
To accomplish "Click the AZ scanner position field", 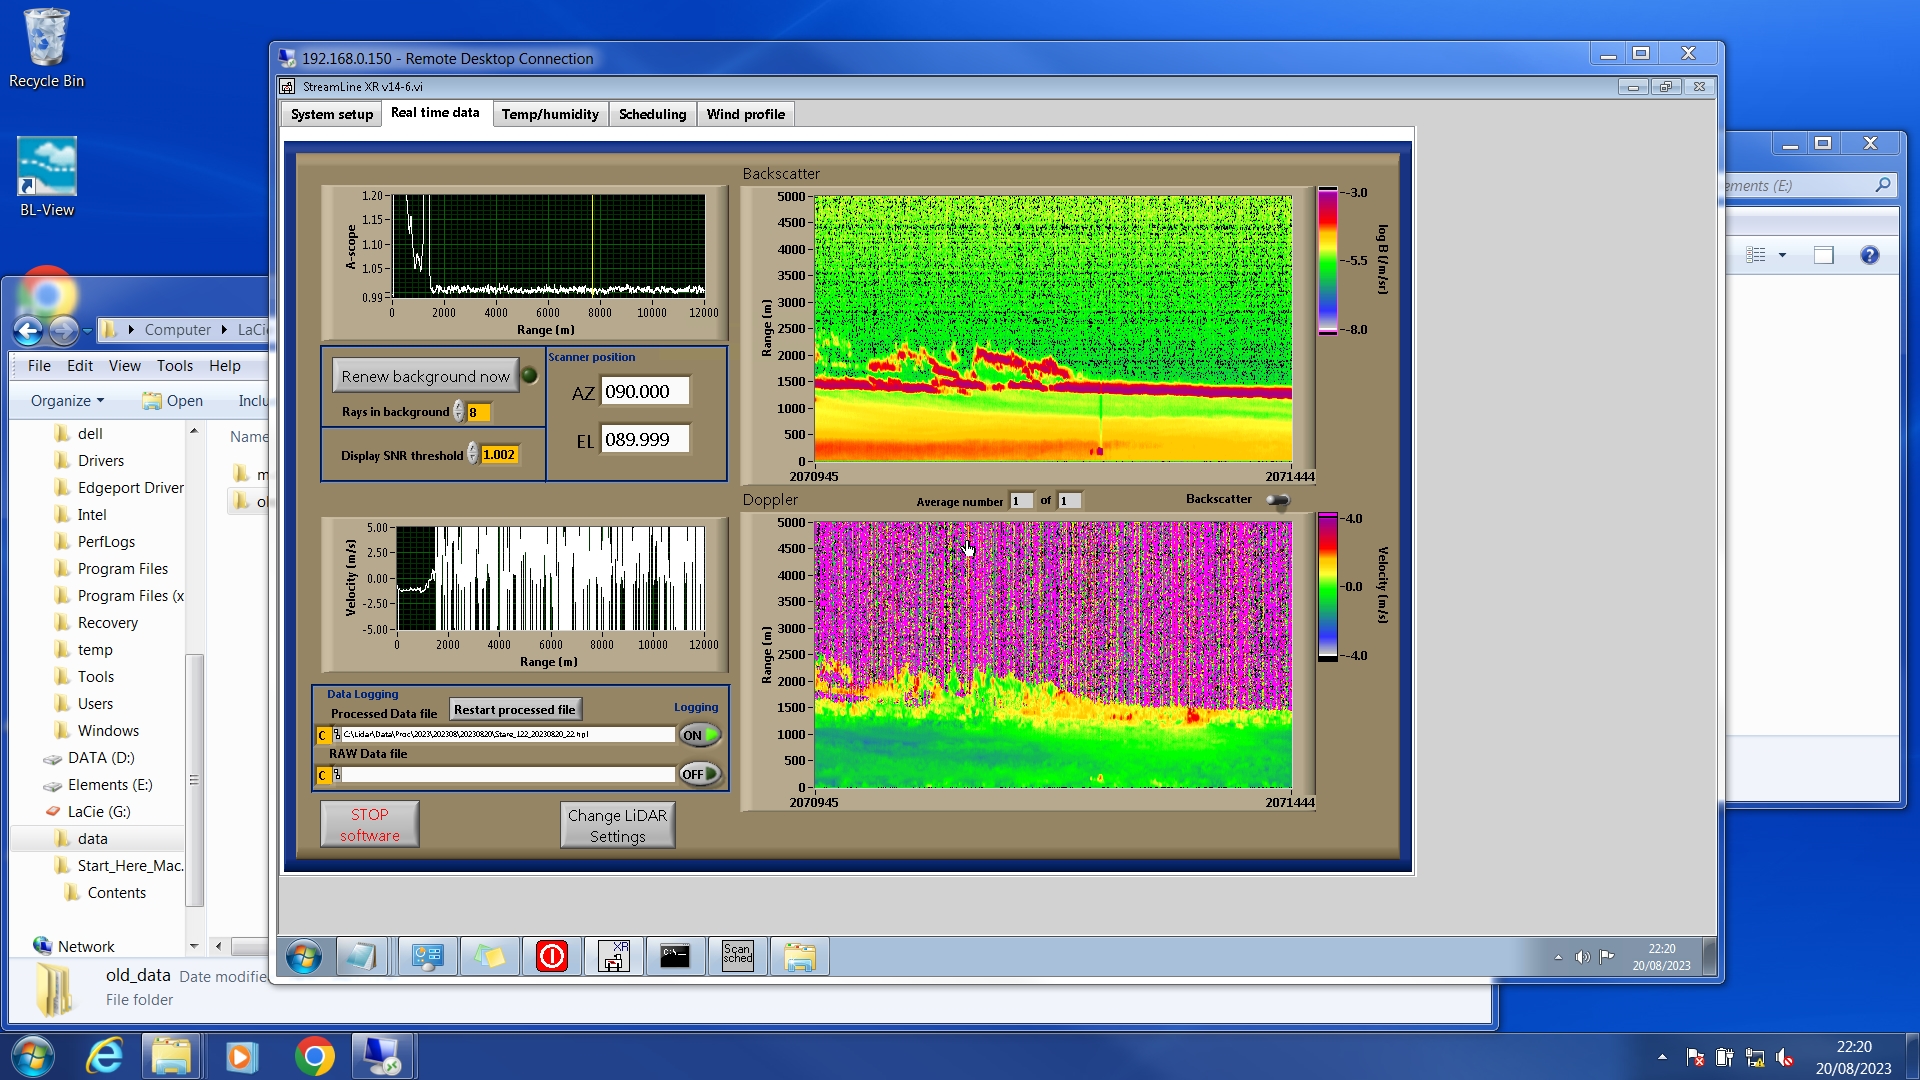I will click(644, 392).
